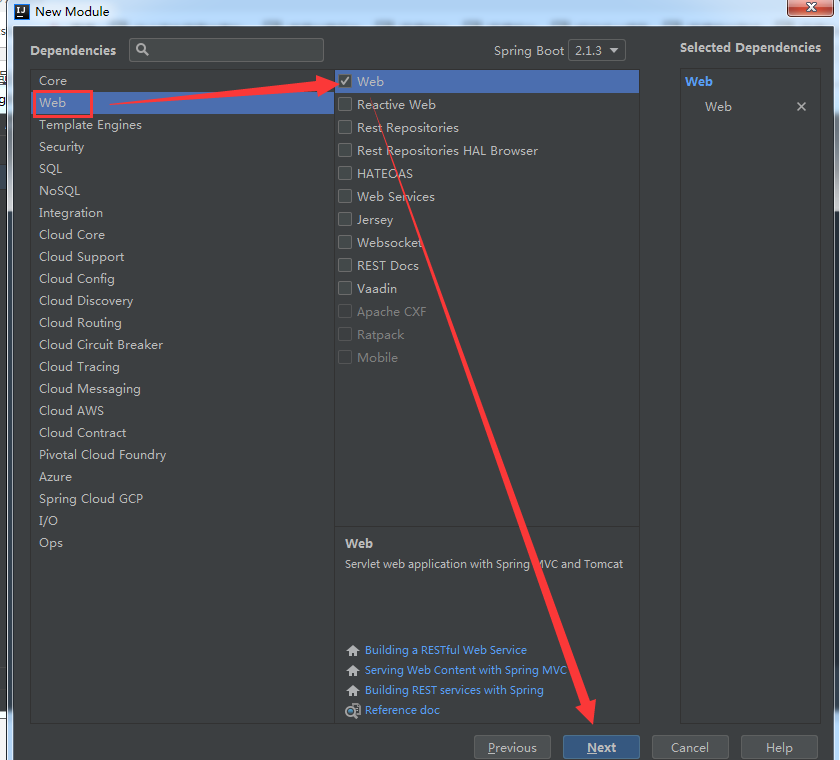
Task: Select the I/O category
Action: 182,520
